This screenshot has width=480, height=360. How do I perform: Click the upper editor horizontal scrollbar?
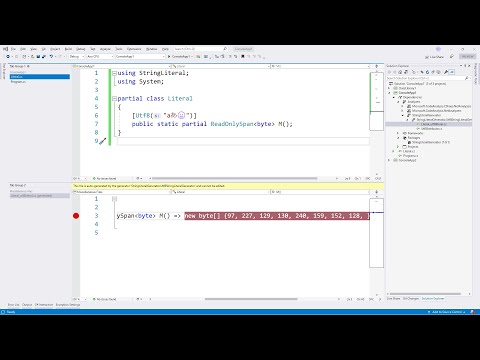pos(234,178)
